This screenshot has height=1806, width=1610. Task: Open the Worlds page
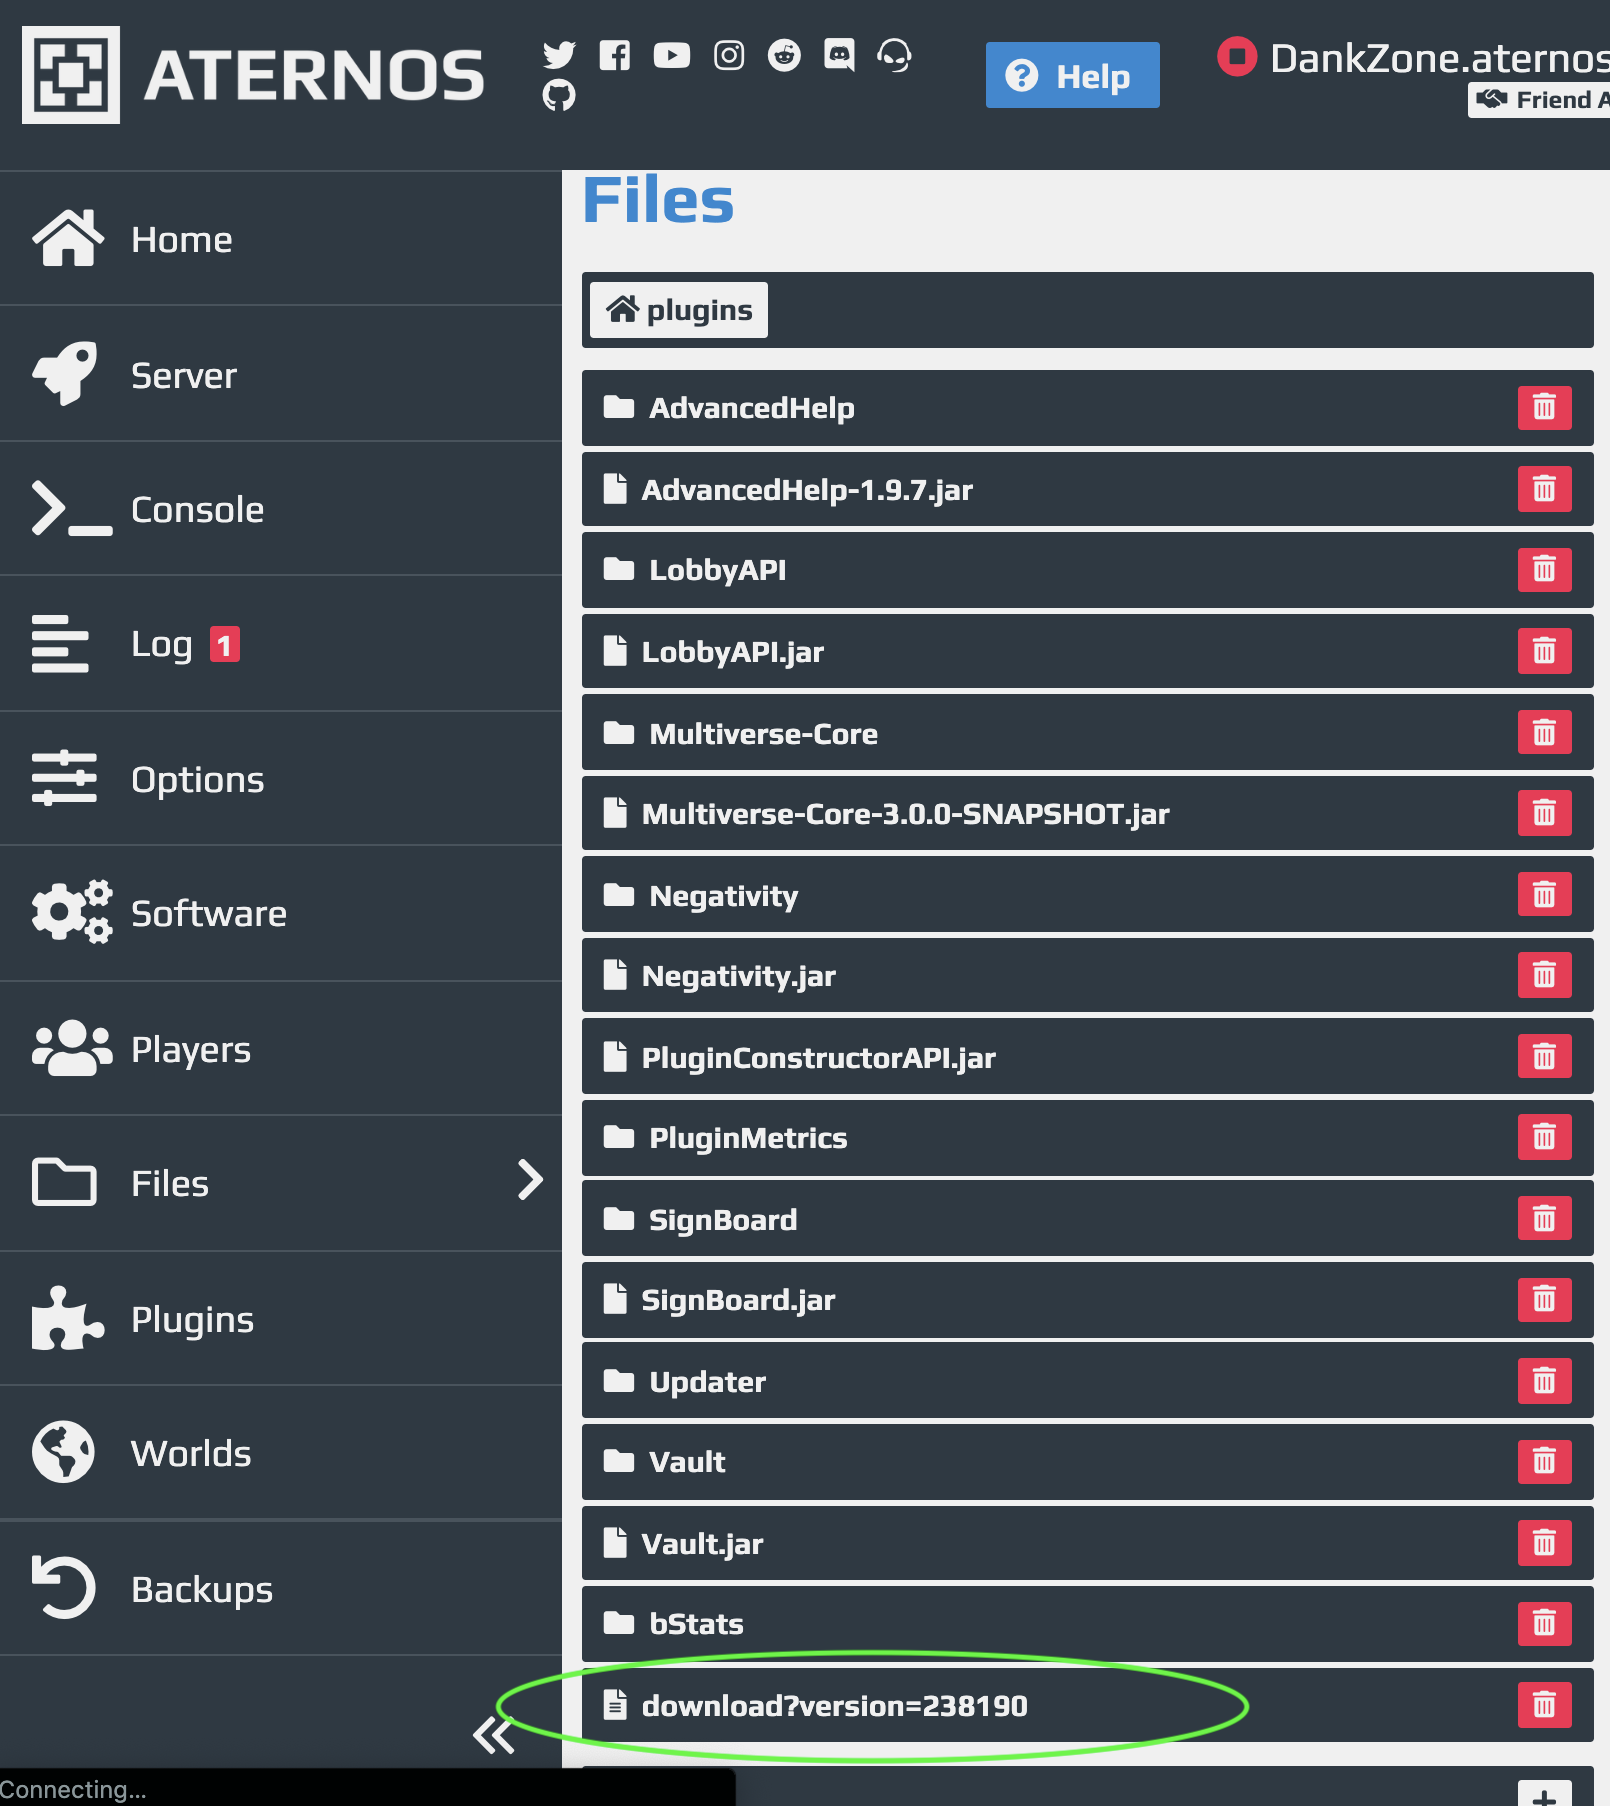click(x=281, y=1453)
